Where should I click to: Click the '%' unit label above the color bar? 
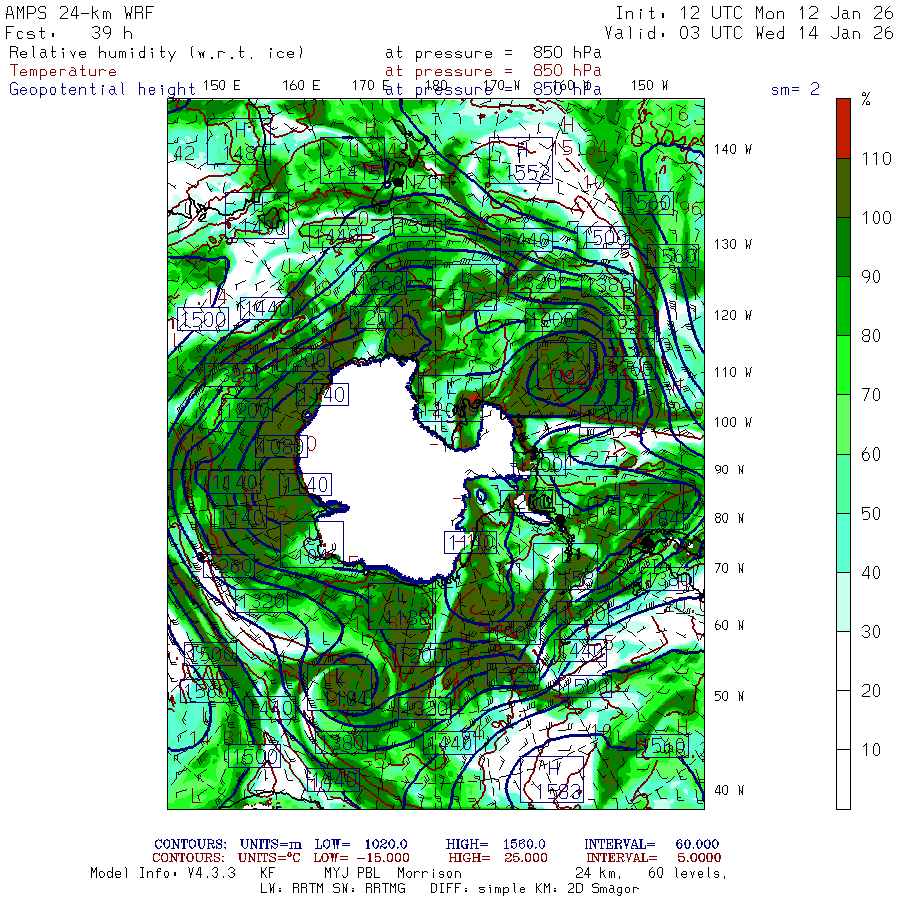tap(866, 100)
